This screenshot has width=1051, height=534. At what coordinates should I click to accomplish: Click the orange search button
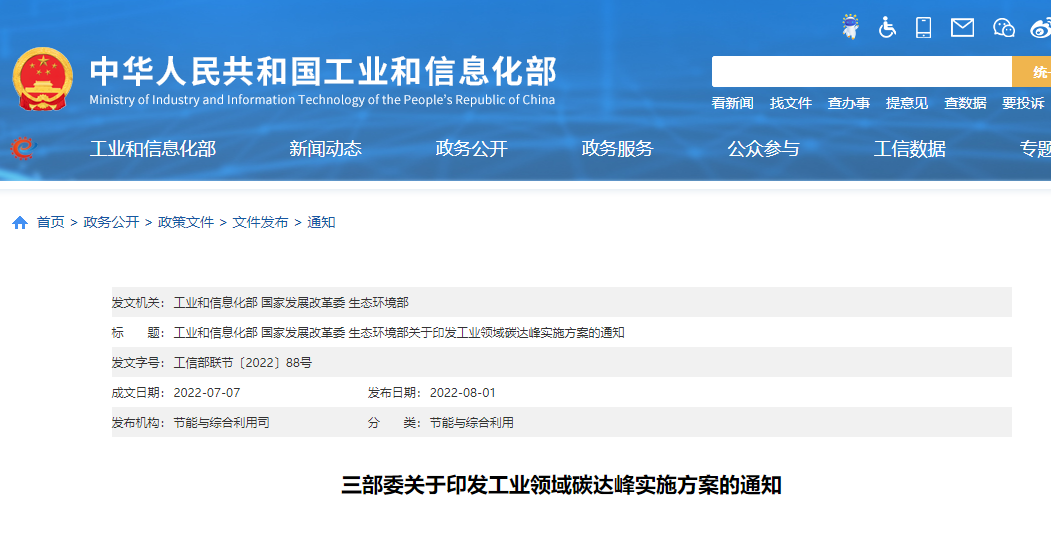point(1032,72)
